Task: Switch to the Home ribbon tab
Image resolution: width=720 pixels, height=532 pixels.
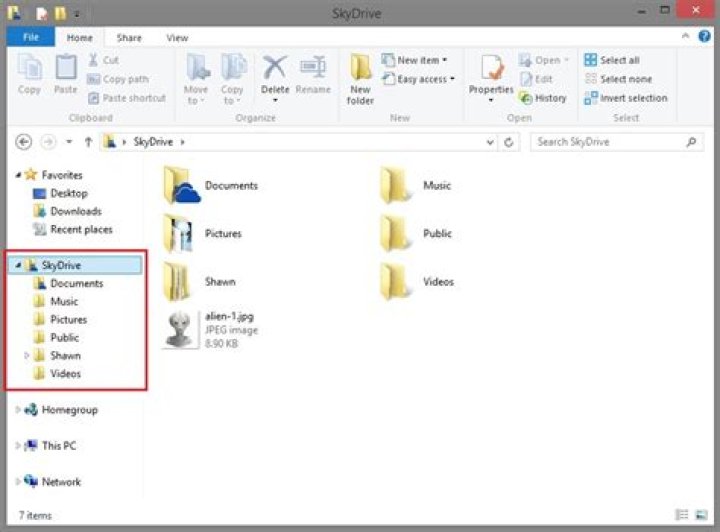Action: click(x=79, y=38)
